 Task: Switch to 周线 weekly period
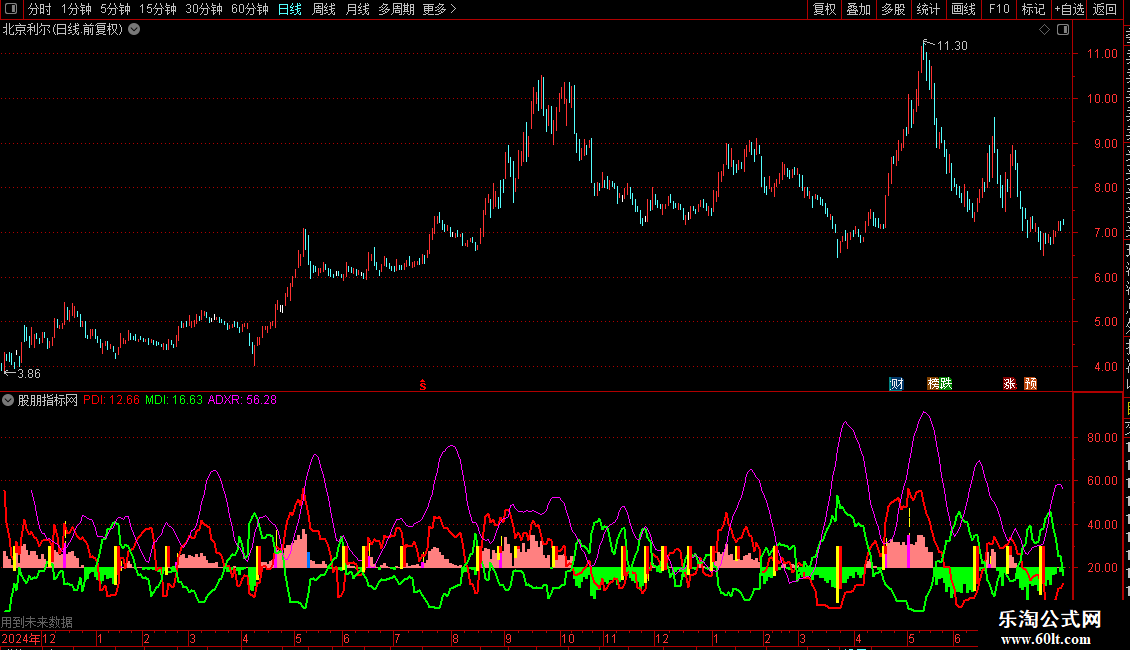(324, 9)
